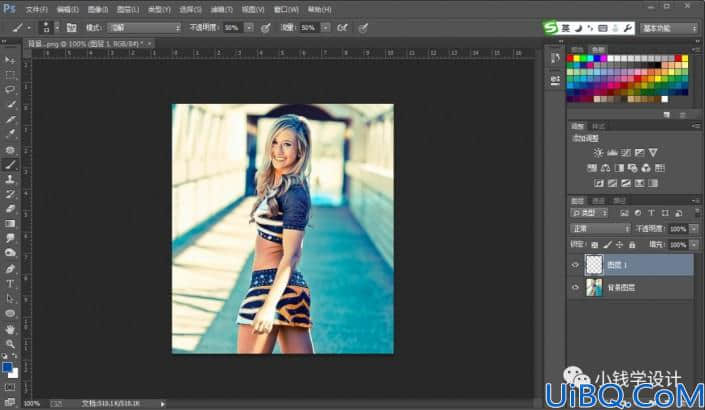Turn layer filtering switch on or off
This screenshot has width=705, height=410.
pos(695,213)
